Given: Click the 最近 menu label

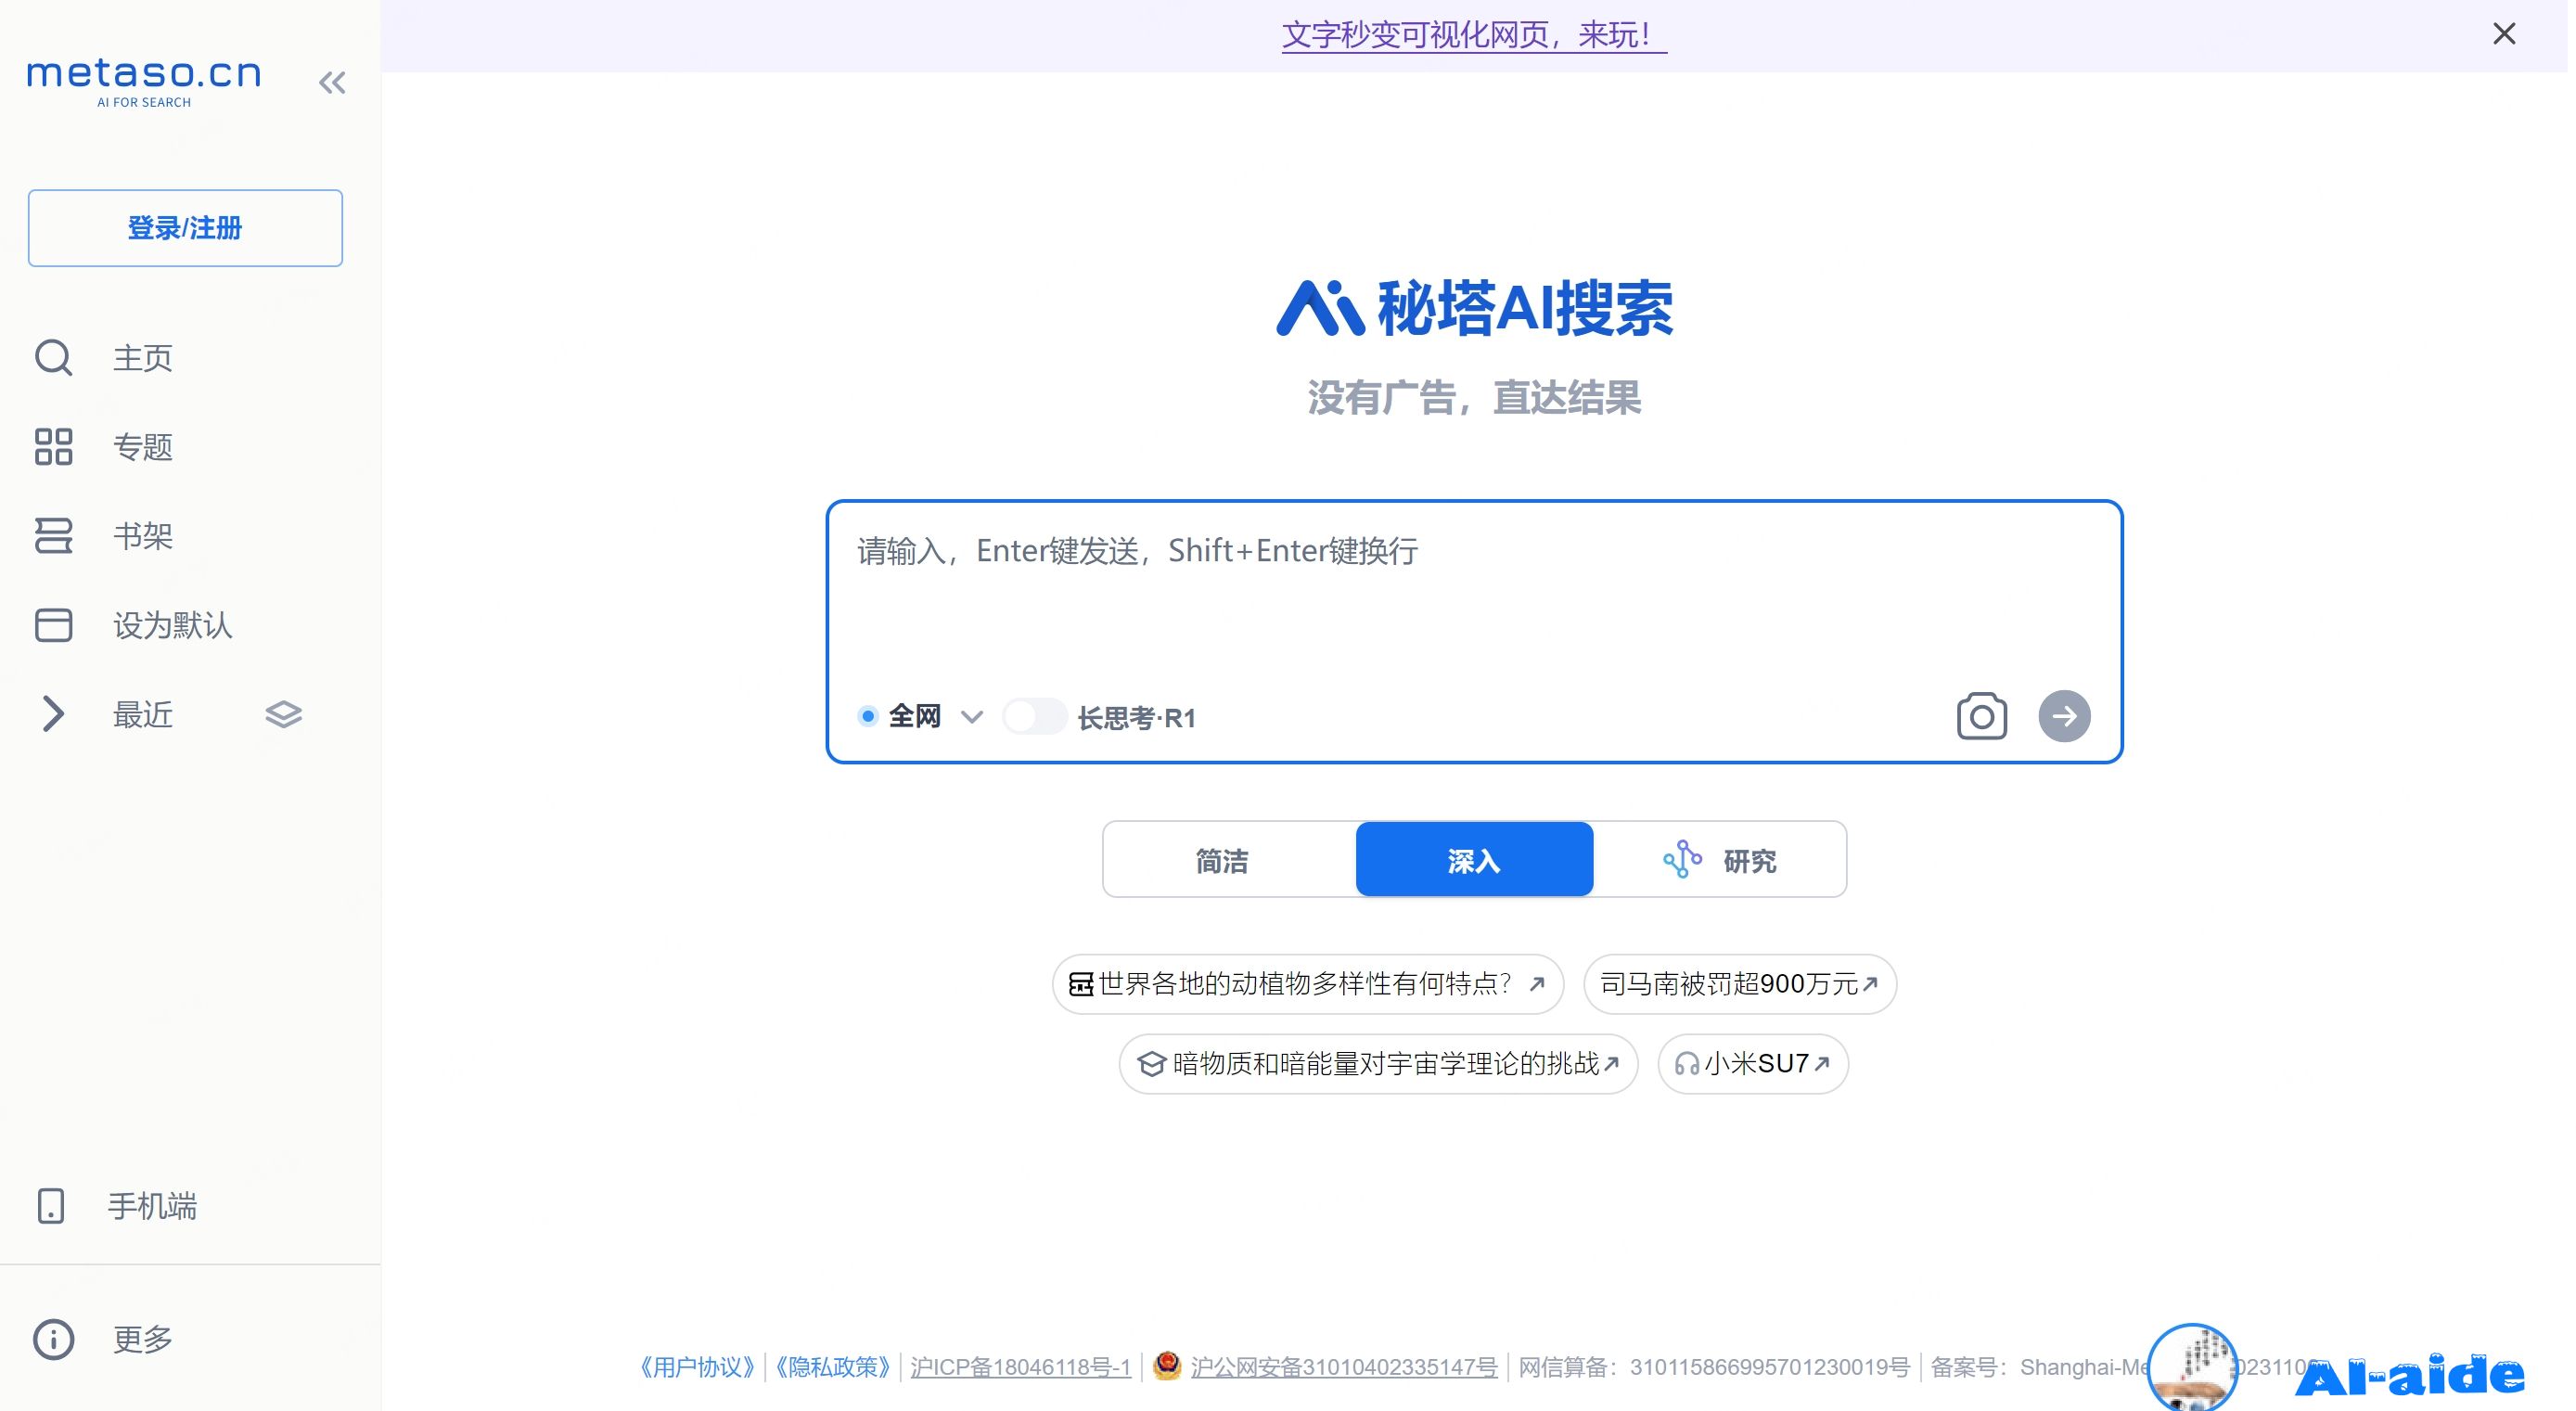Looking at the screenshot, I should [x=143, y=714].
